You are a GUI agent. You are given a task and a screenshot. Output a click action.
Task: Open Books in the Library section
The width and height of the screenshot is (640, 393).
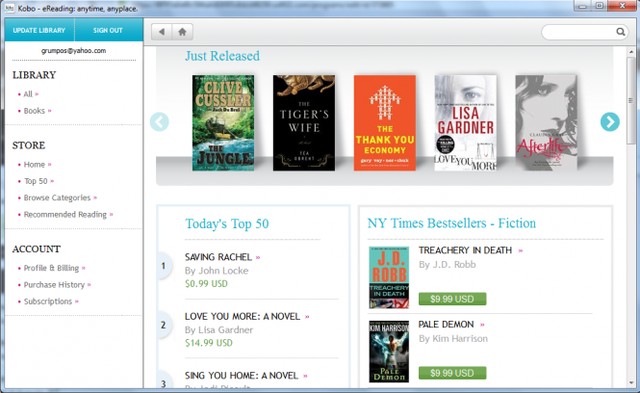(x=35, y=111)
